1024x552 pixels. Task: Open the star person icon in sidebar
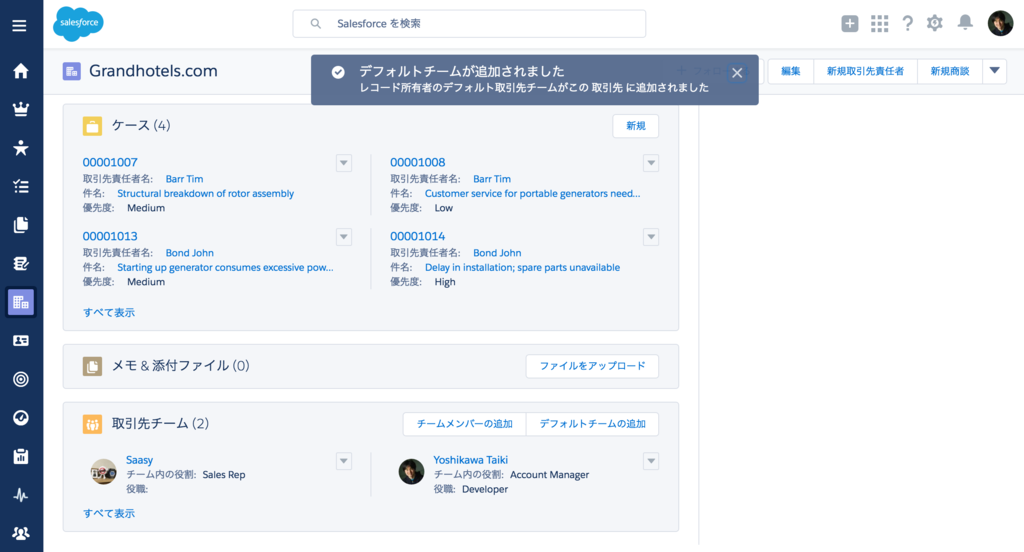tap(21, 148)
